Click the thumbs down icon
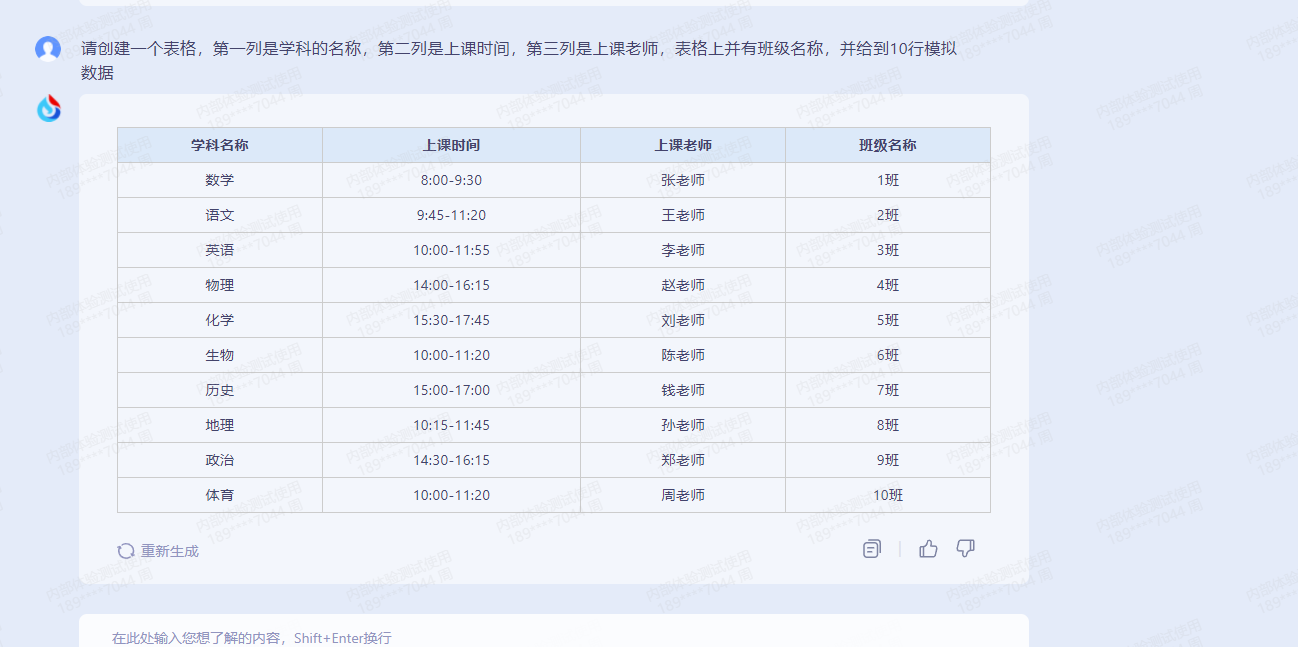 point(965,548)
